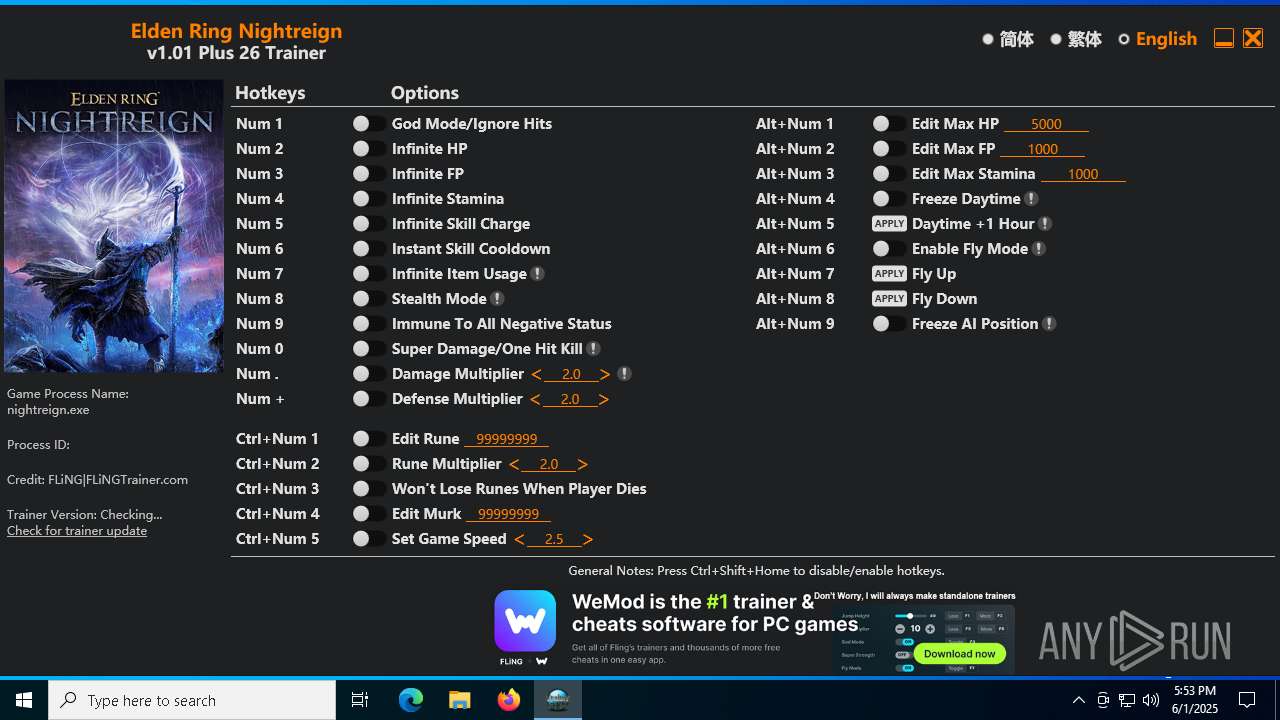
Task: Turn on Infinite Stamina
Action: point(369,199)
